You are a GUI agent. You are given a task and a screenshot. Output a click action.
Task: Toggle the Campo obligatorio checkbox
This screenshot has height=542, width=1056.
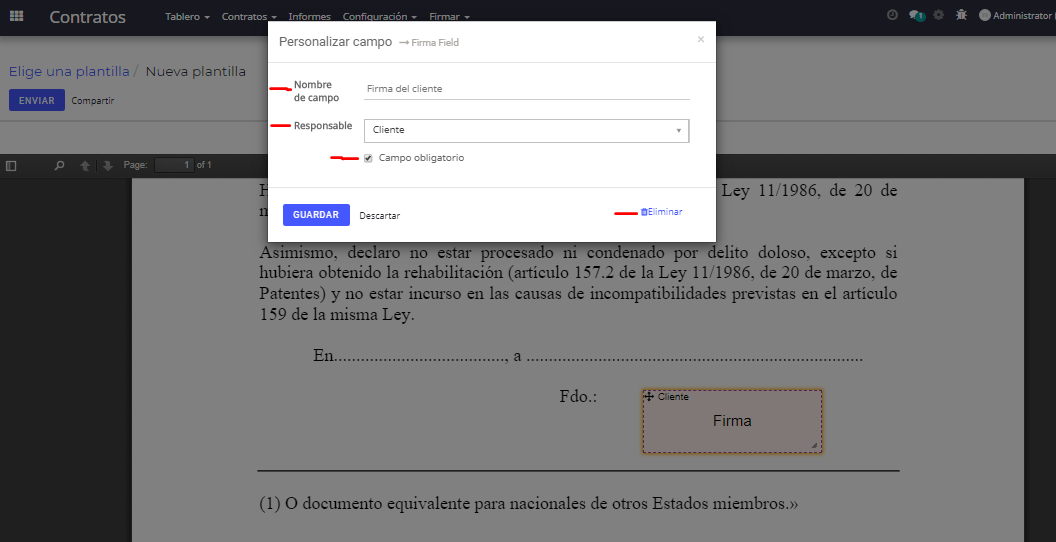tap(368, 158)
